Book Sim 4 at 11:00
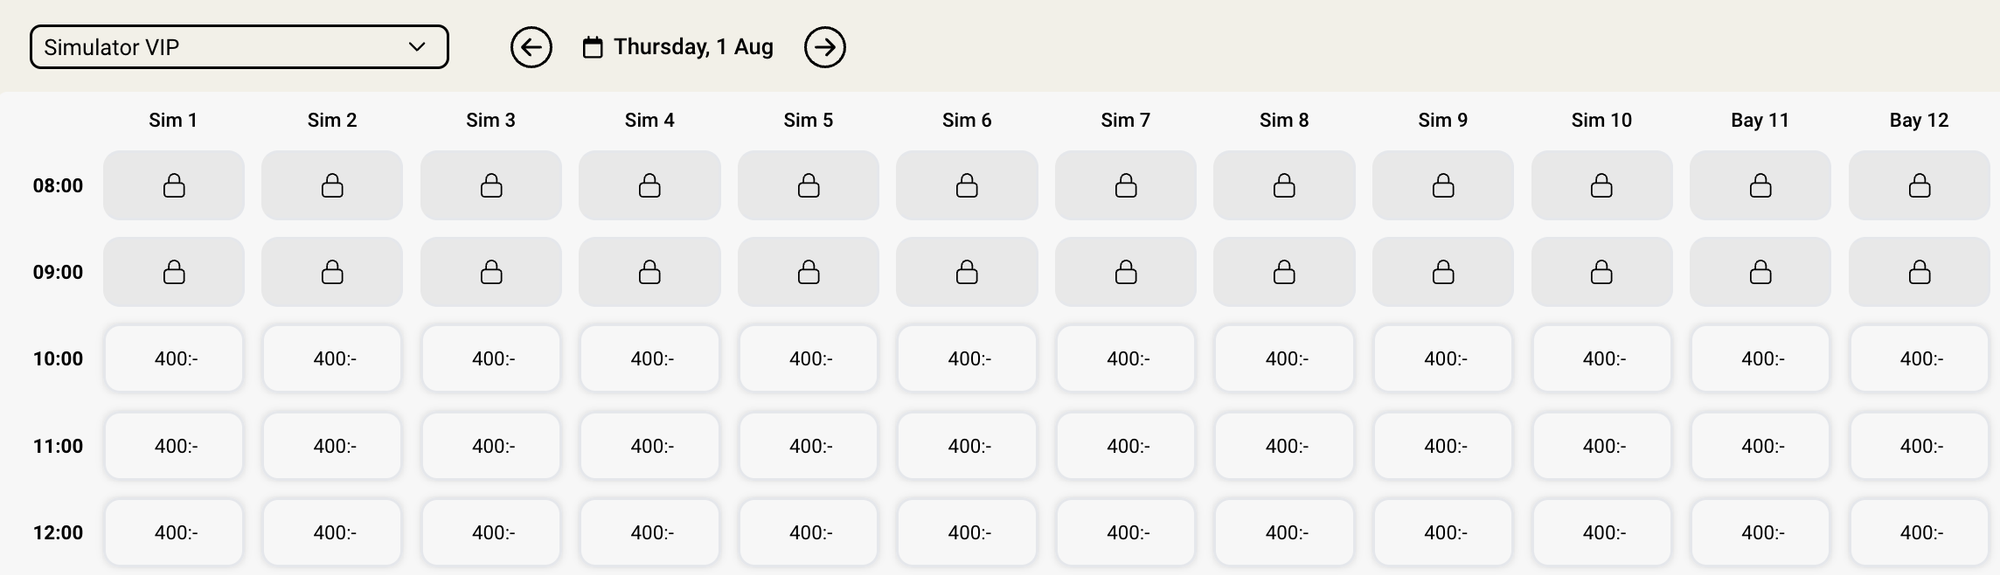The height and width of the screenshot is (575, 2000). [x=650, y=446]
